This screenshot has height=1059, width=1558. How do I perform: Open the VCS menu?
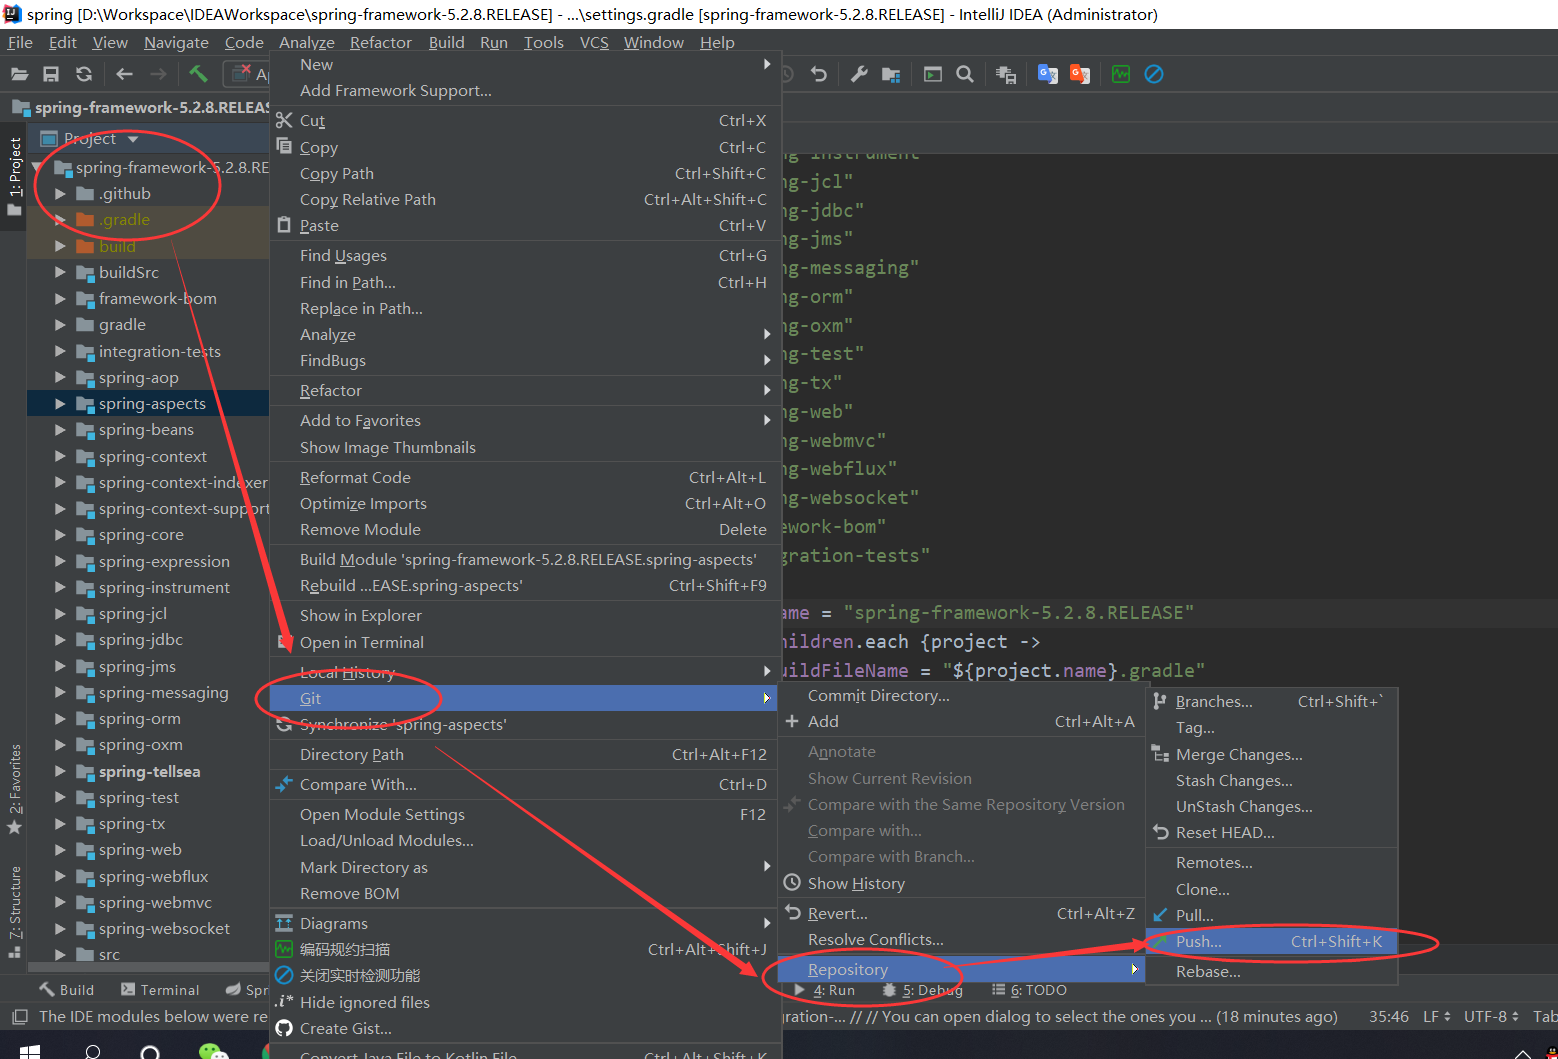[x=594, y=42]
